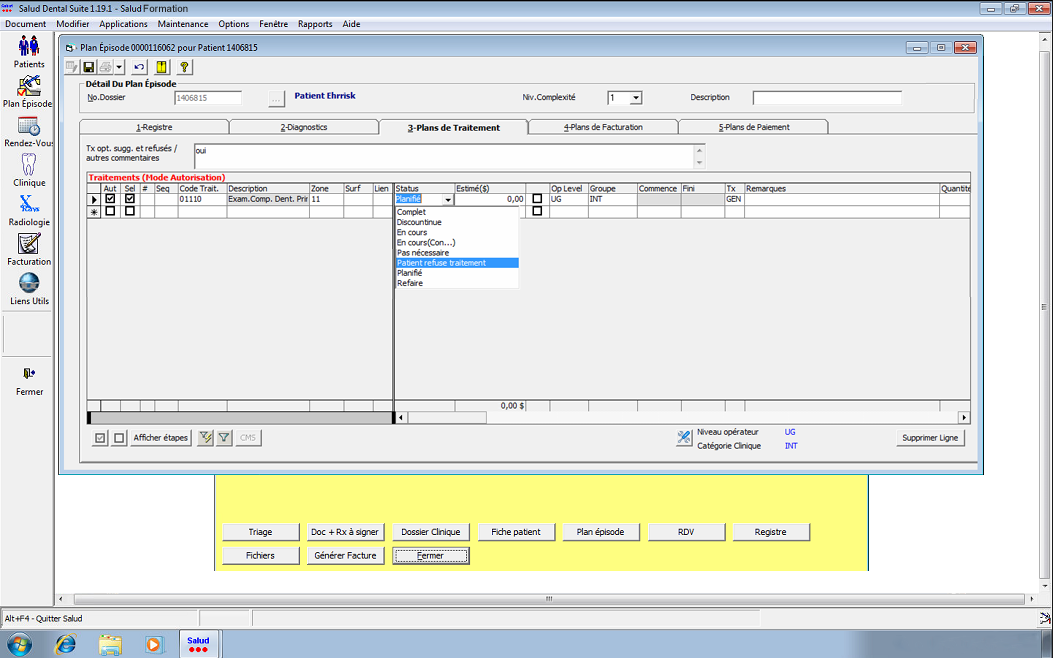Screen dimensions: 1053x658
Task: Toggle checkbox below Estimé in blank row
Action: 537,211
